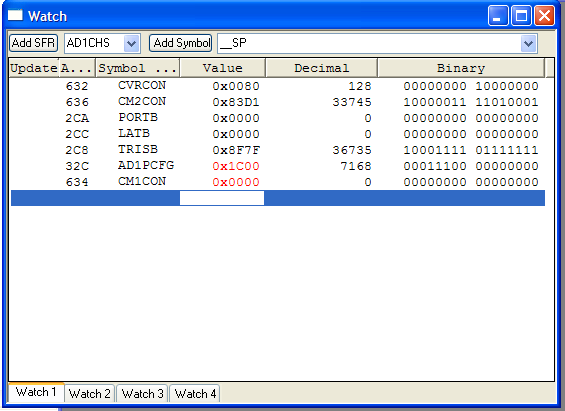Image resolution: width=565 pixels, height=411 pixels.
Task: Click the Decimal column header
Action: pos(321,68)
